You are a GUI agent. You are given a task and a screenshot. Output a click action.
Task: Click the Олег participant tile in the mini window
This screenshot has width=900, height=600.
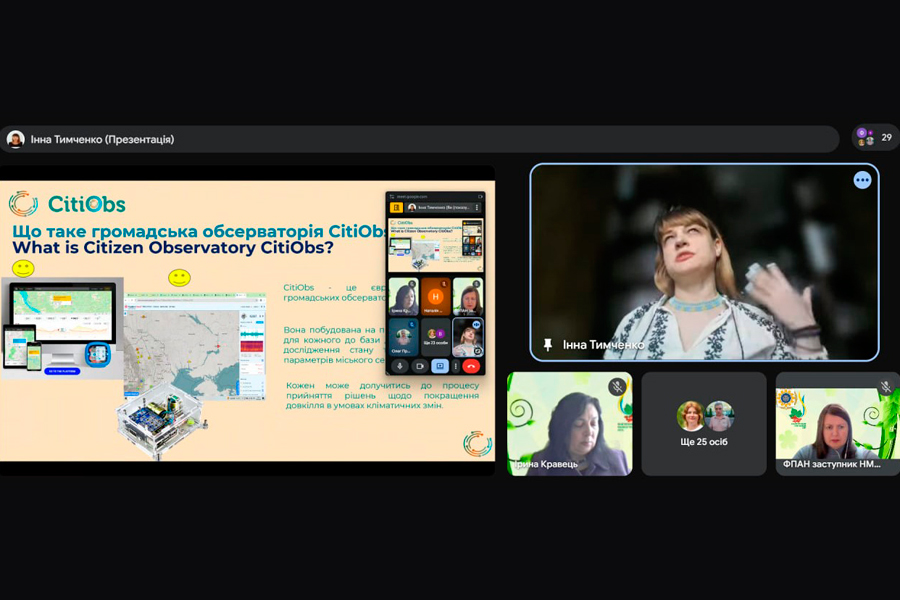point(404,336)
